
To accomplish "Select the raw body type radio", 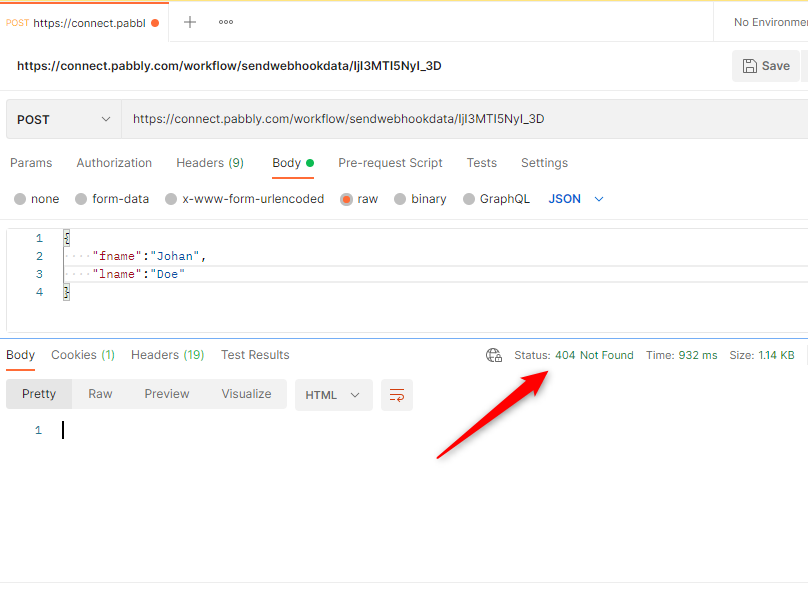I will click(x=346, y=199).
